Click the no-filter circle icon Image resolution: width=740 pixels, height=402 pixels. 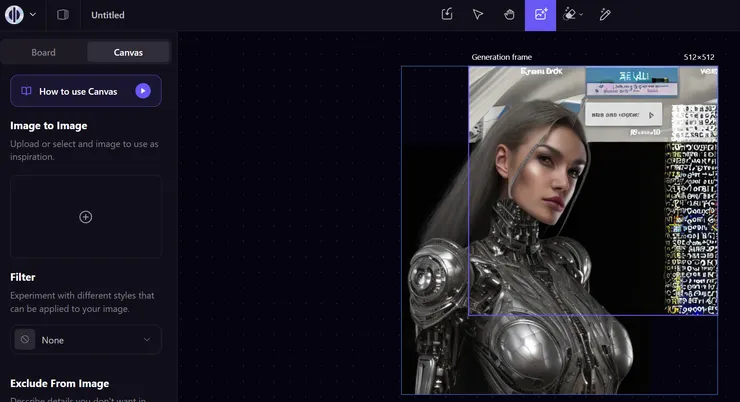pyautogui.click(x=25, y=339)
